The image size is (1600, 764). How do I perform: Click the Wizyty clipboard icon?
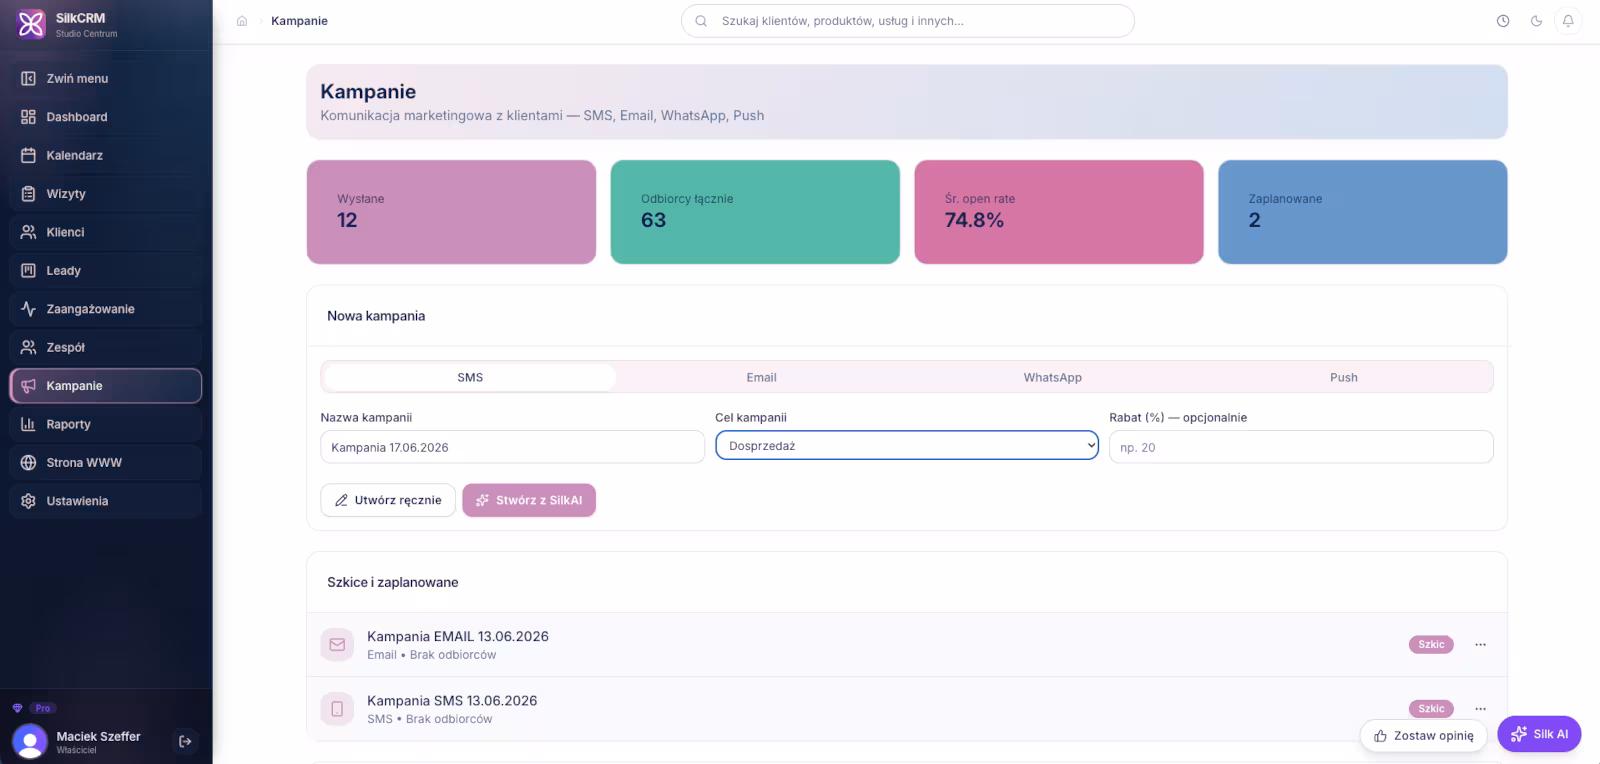click(x=28, y=194)
